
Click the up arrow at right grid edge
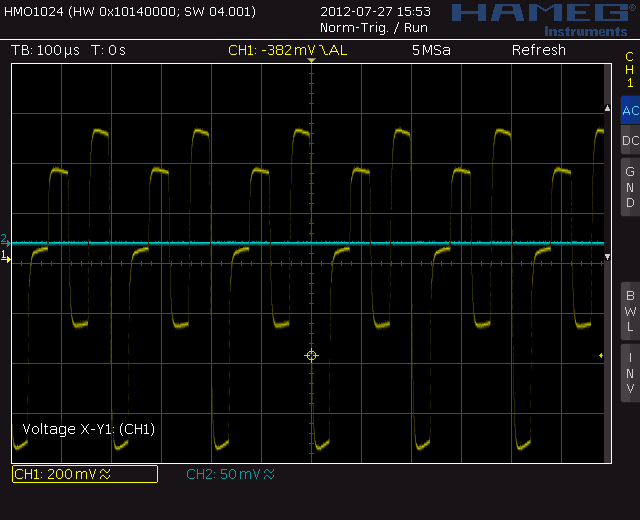pos(606,107)
